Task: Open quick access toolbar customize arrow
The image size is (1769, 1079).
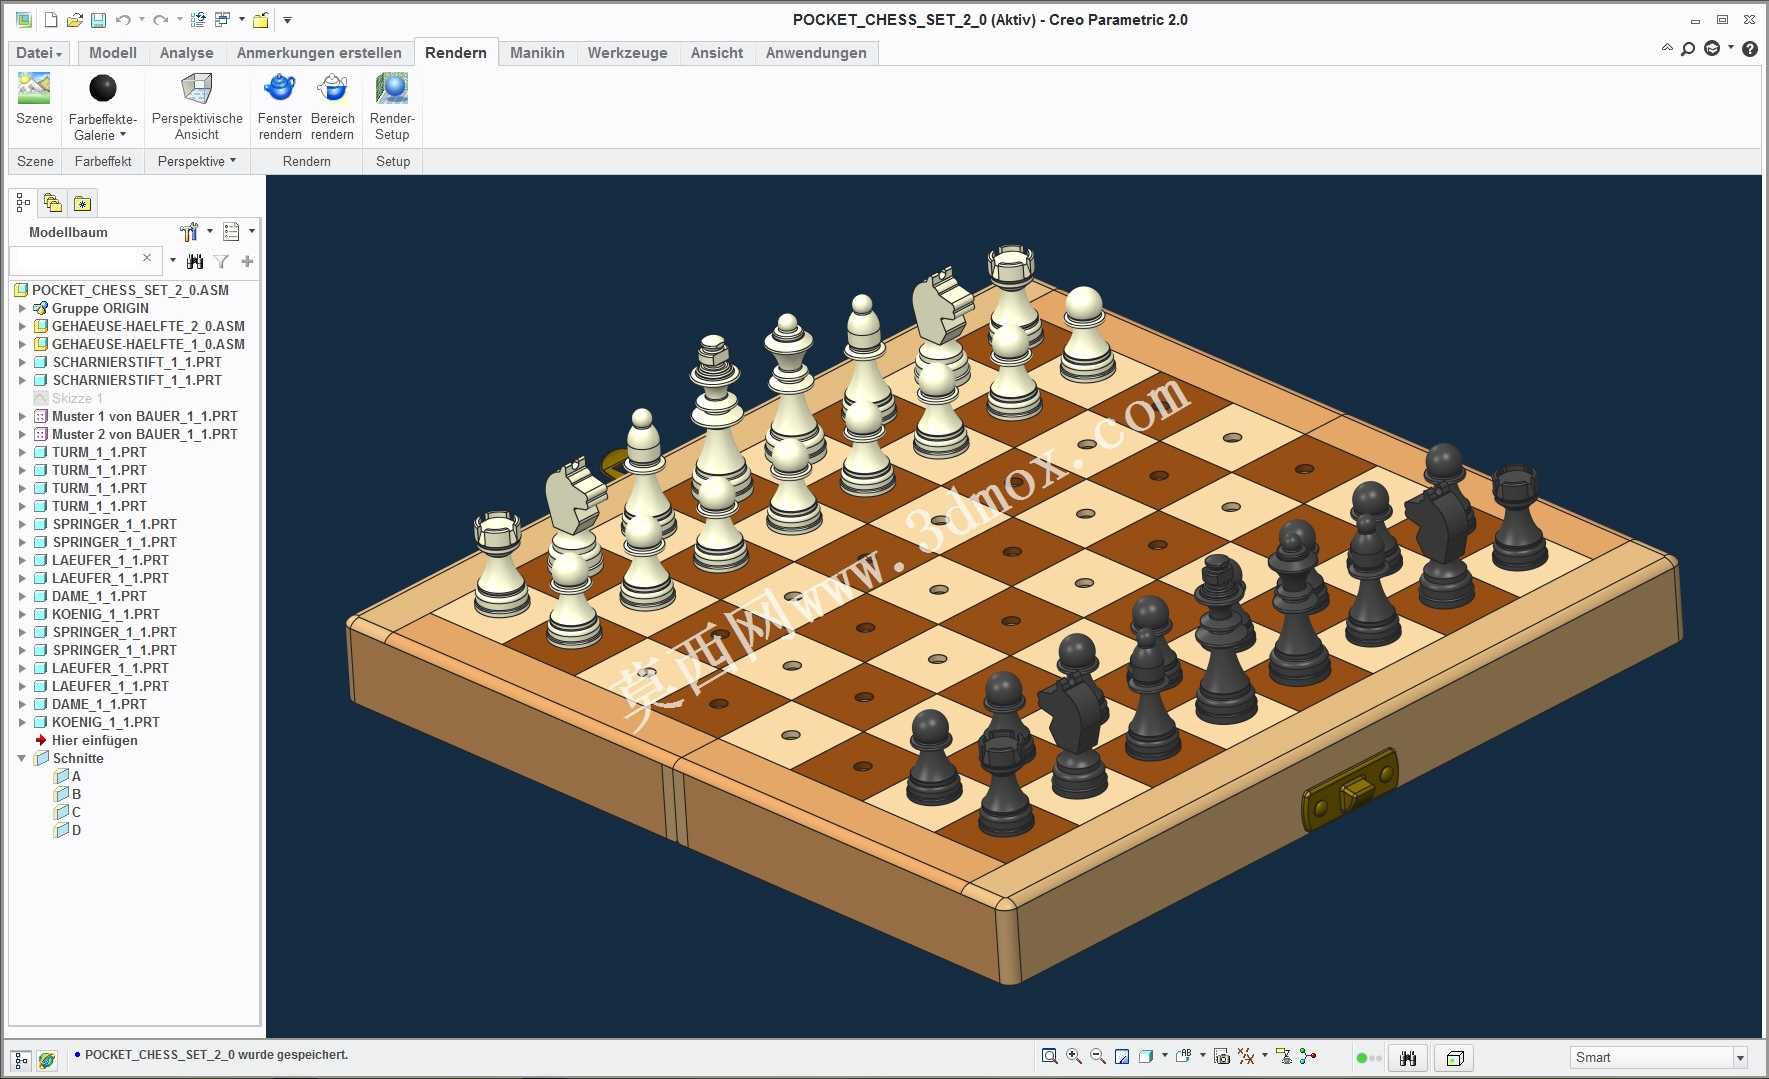Action: pyautogui.click(x=287, y=20)
